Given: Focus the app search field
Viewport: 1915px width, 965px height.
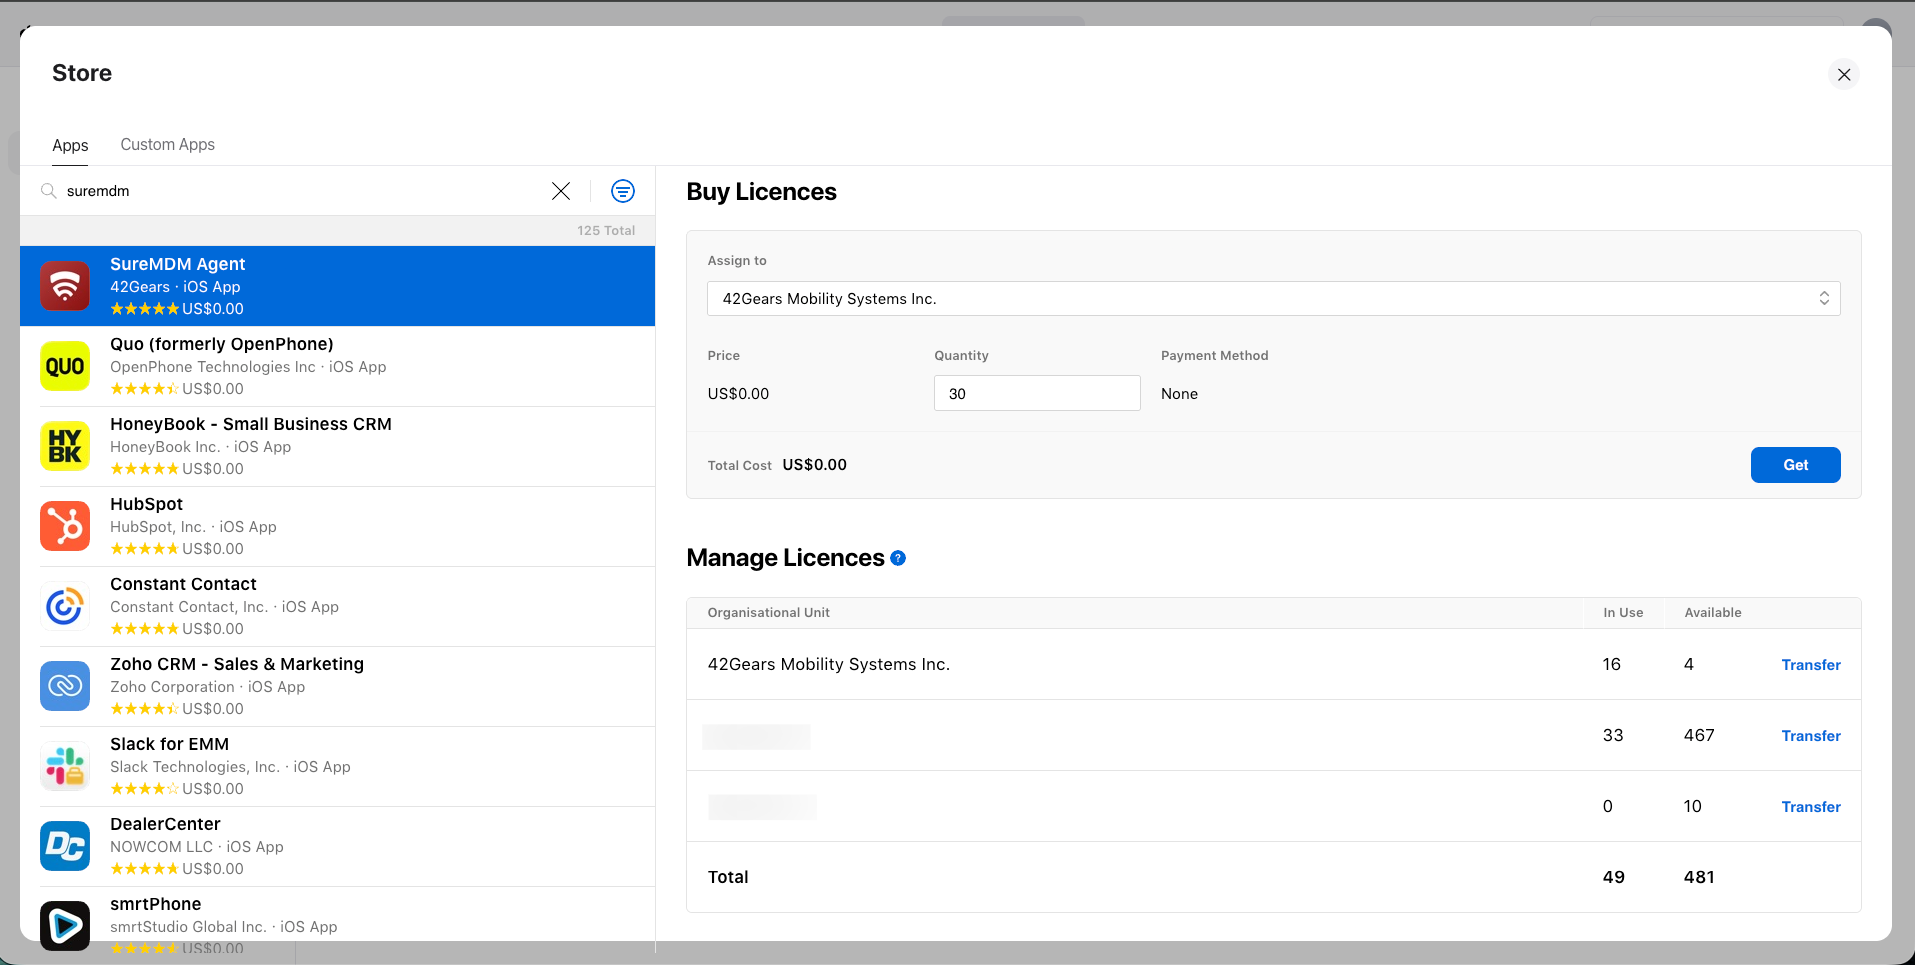Looking at the screenshot, I should (x=300, y=191).
